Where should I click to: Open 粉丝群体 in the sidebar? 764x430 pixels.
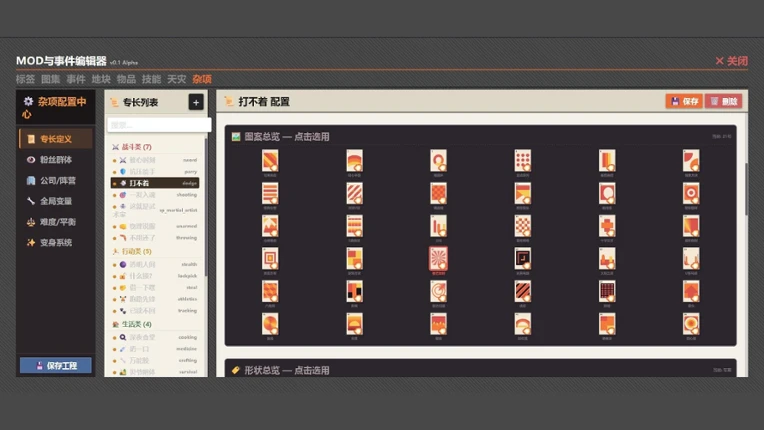point(56,160)
